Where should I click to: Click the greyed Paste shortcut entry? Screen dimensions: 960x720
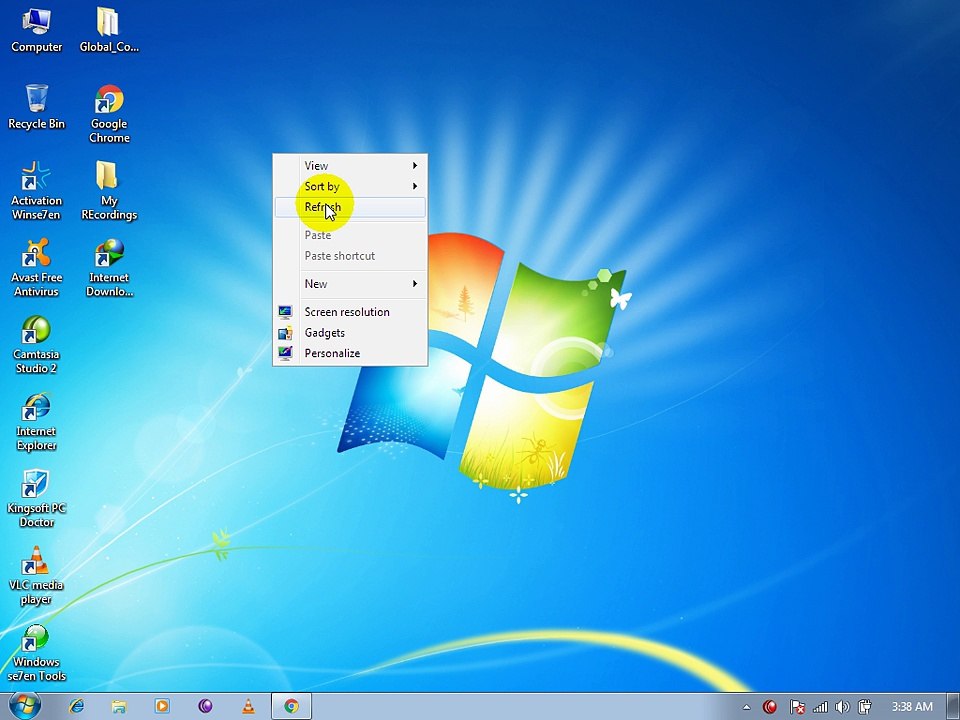350,256
